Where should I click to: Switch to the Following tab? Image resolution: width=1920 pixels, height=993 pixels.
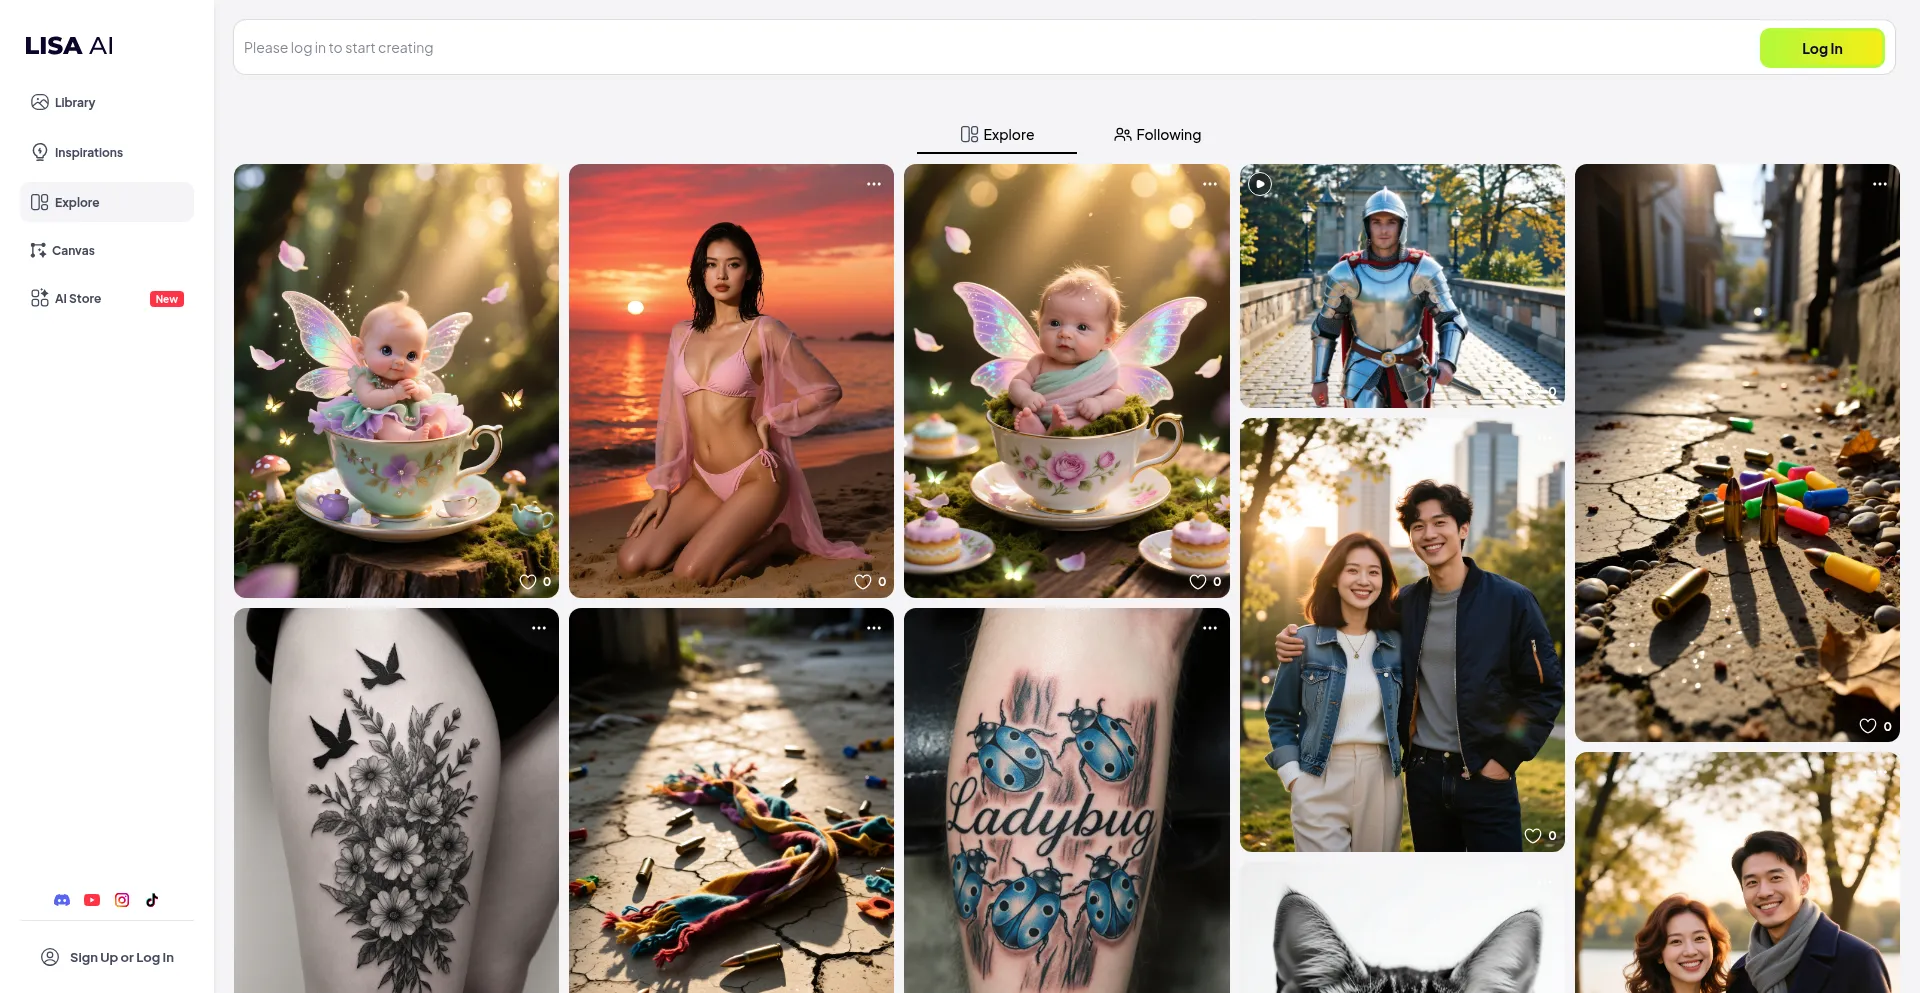(1157, 135)
